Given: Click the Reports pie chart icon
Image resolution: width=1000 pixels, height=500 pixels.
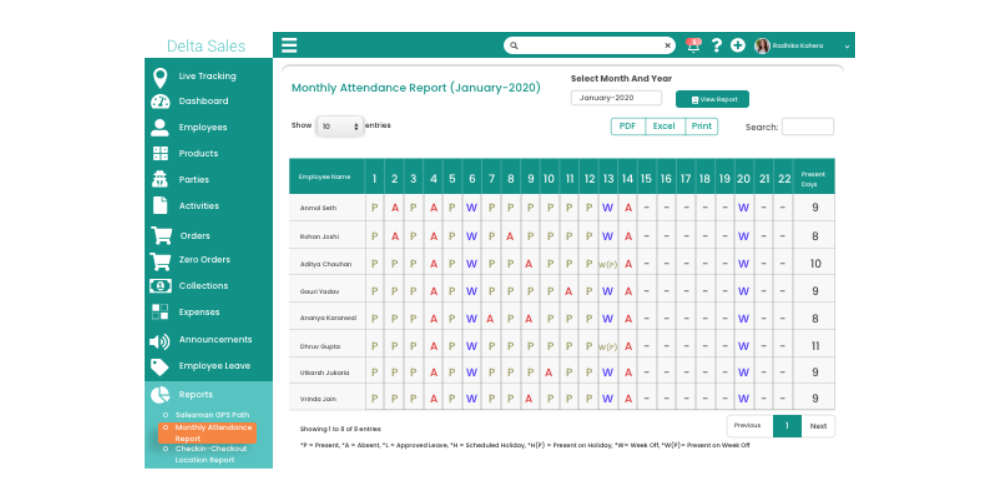Looking at the screenshot, I should point(160,395).
